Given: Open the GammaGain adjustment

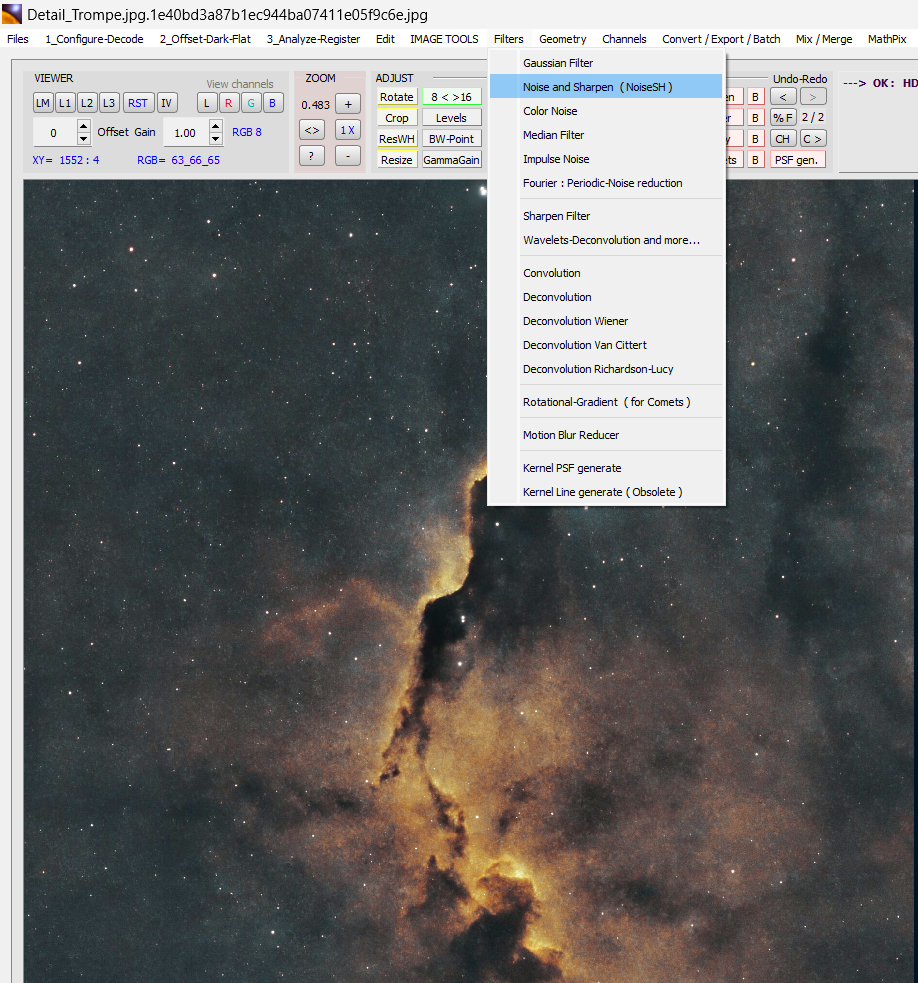Looking at the screenshot, I should [451, 159].
